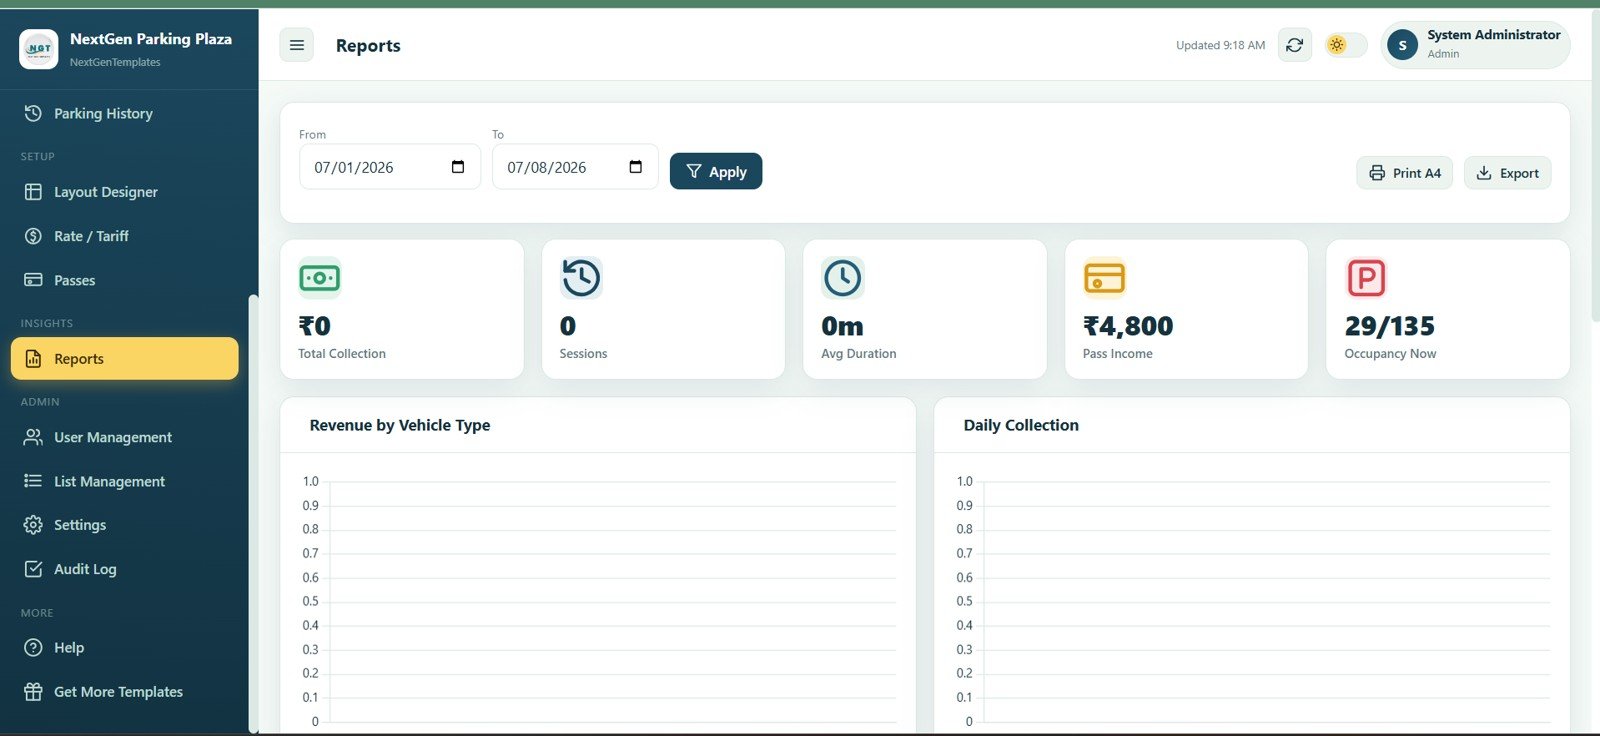This screenshot has width=1600, height=736.
Task: Open the System Administrator profile menu
Action: tap(1475, 45)
